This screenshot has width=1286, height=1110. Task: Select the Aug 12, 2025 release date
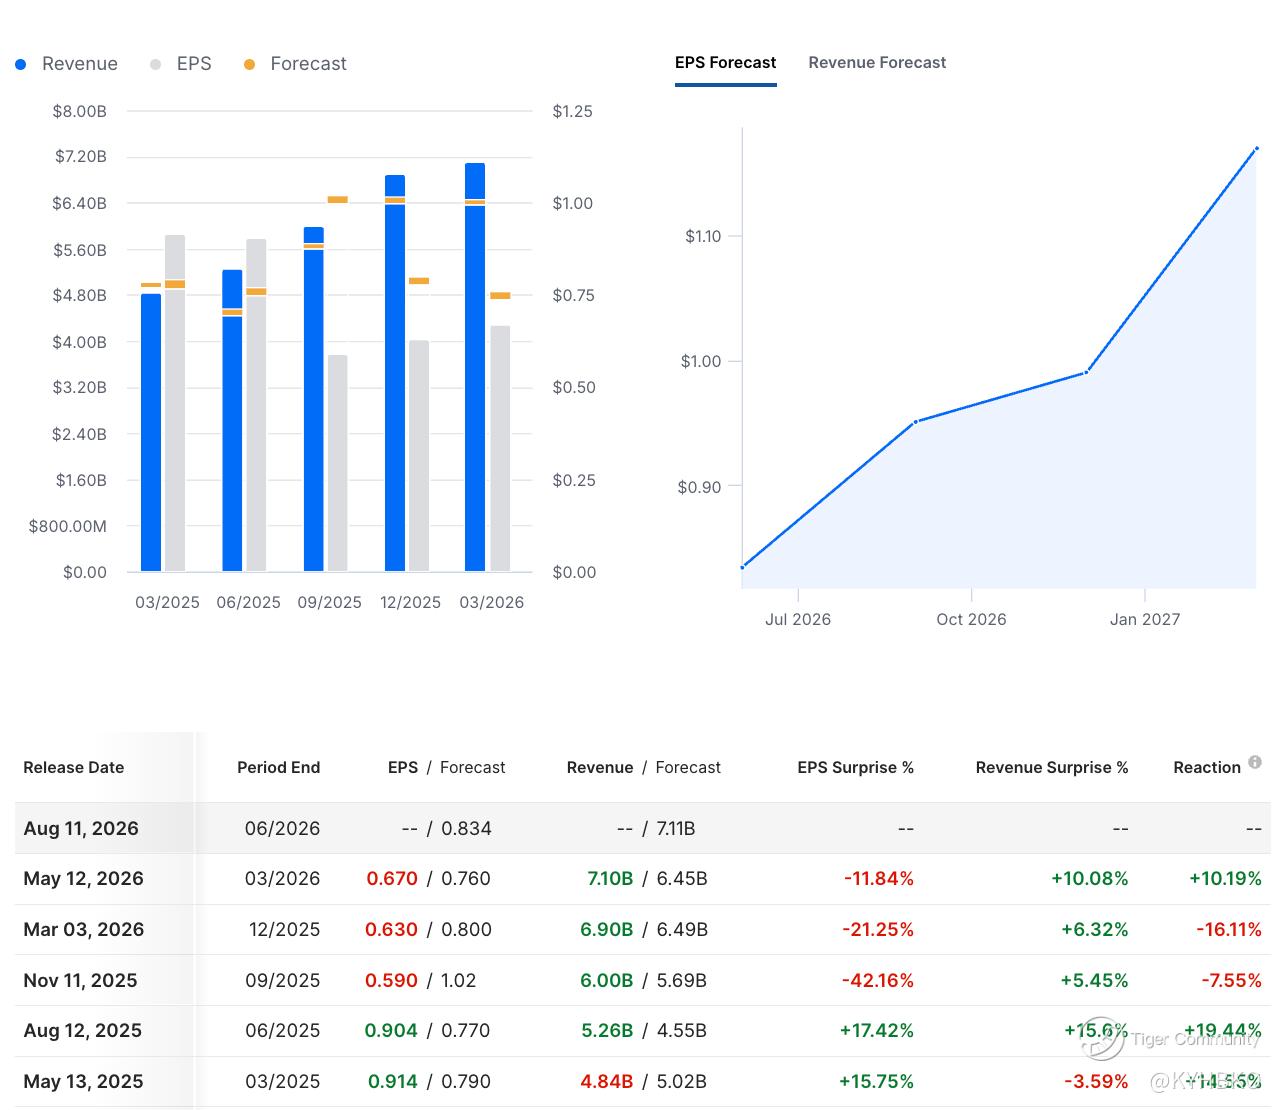tap(82, 1030)
